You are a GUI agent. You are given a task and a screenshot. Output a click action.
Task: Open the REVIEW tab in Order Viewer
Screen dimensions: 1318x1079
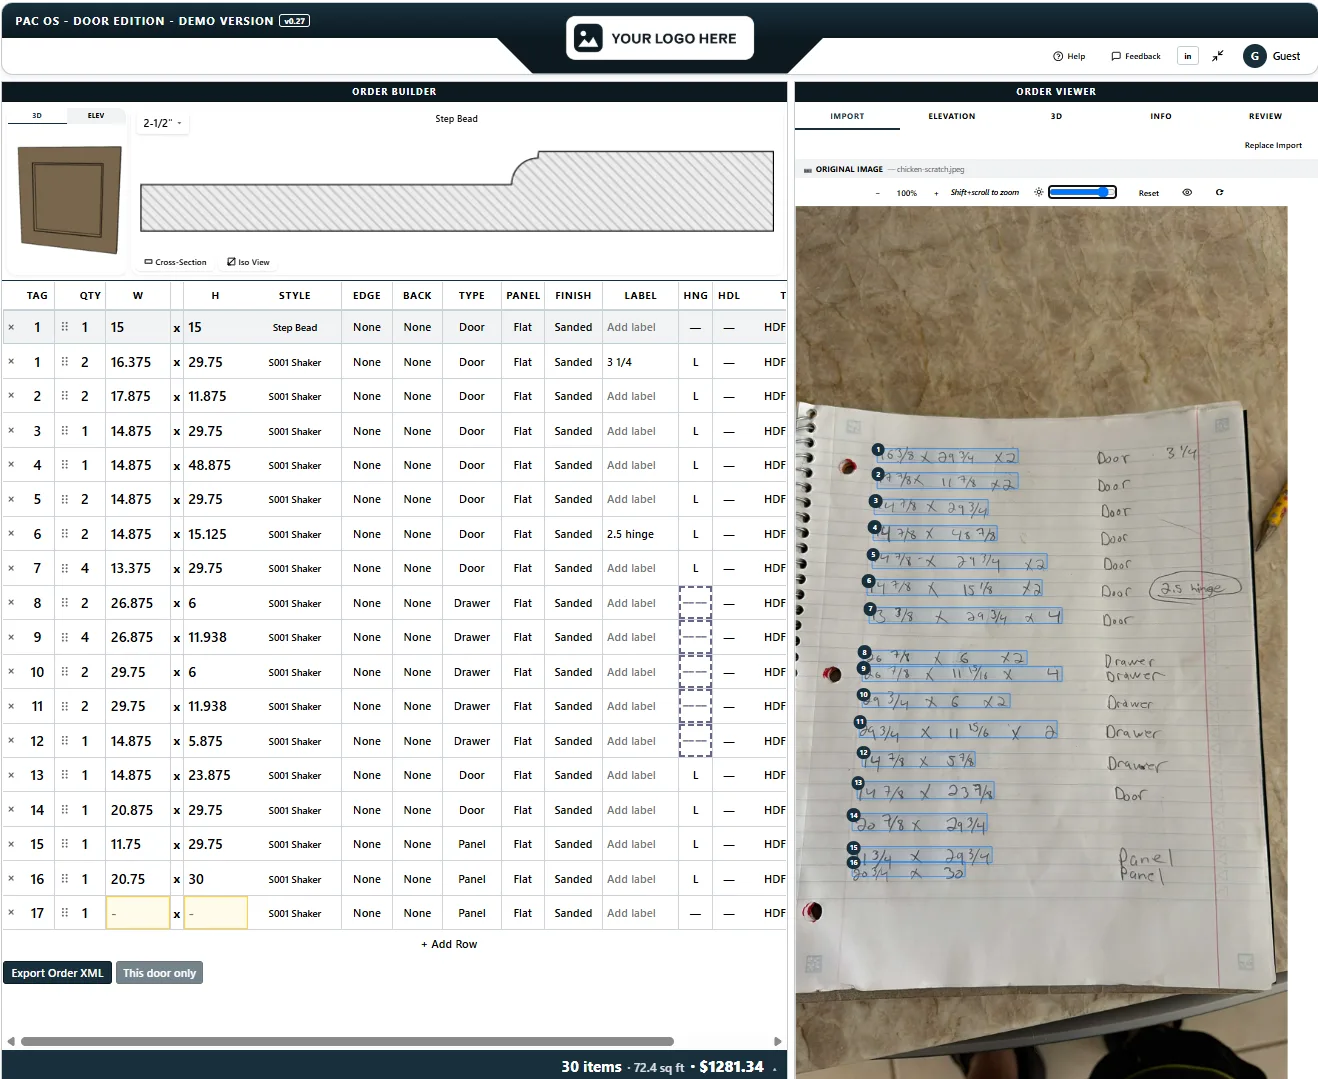(1265, 117)
